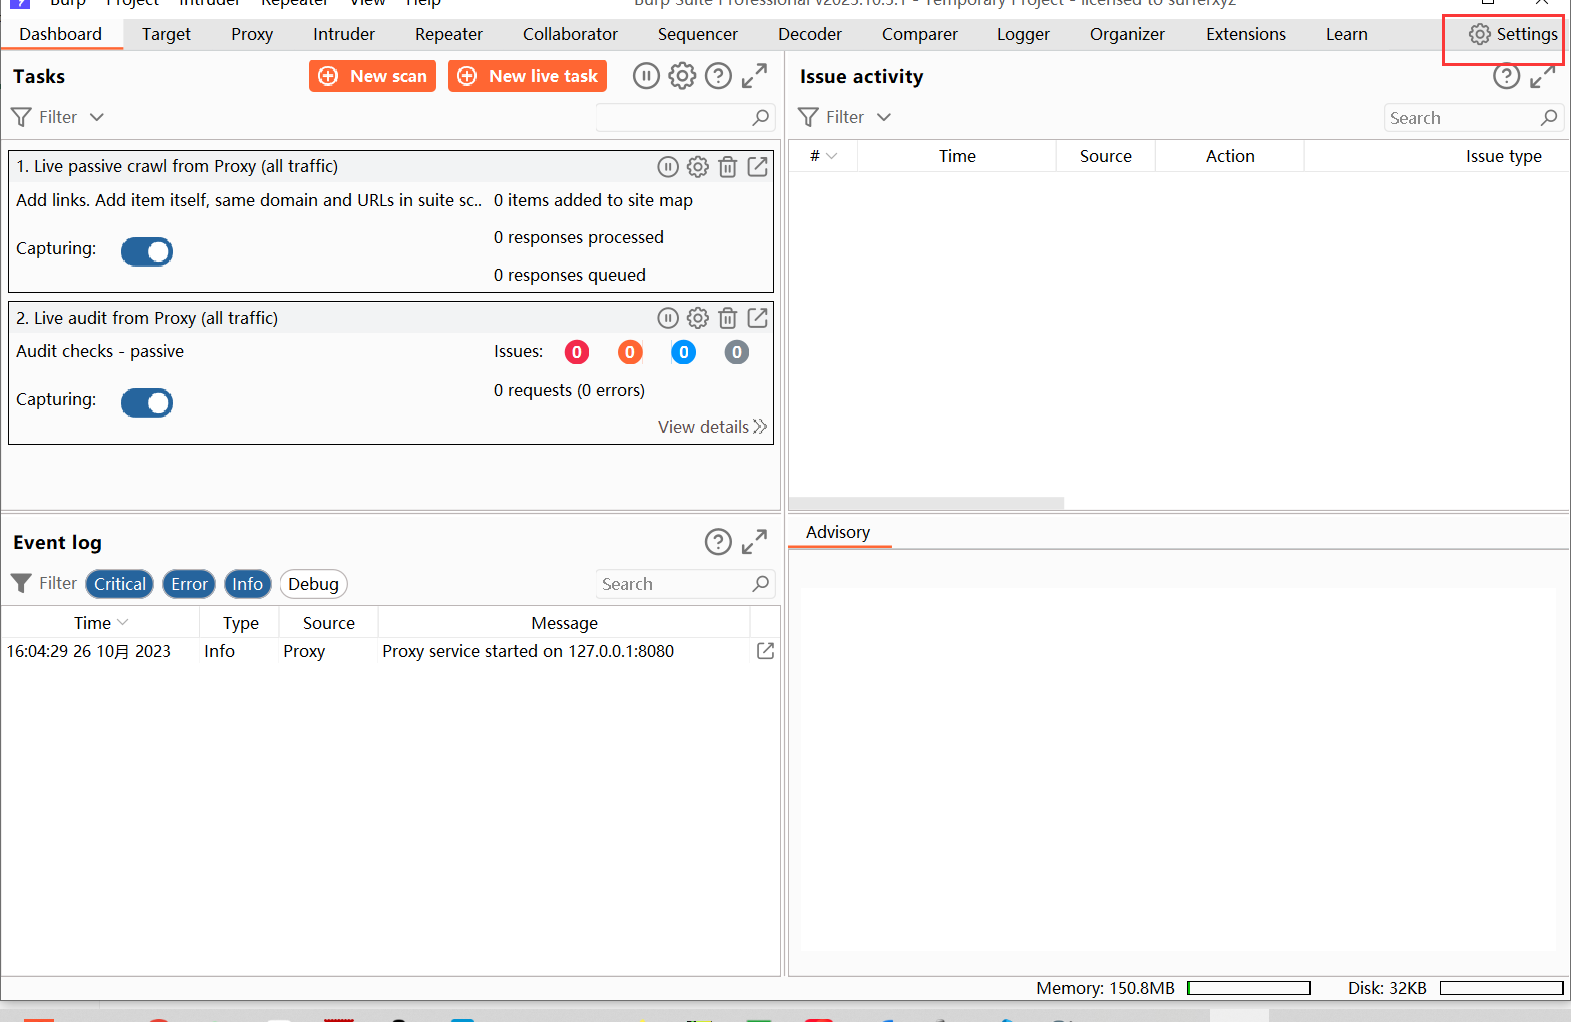
Task: Open task execution settings gear in Tasks header
Action: (682, 76)
